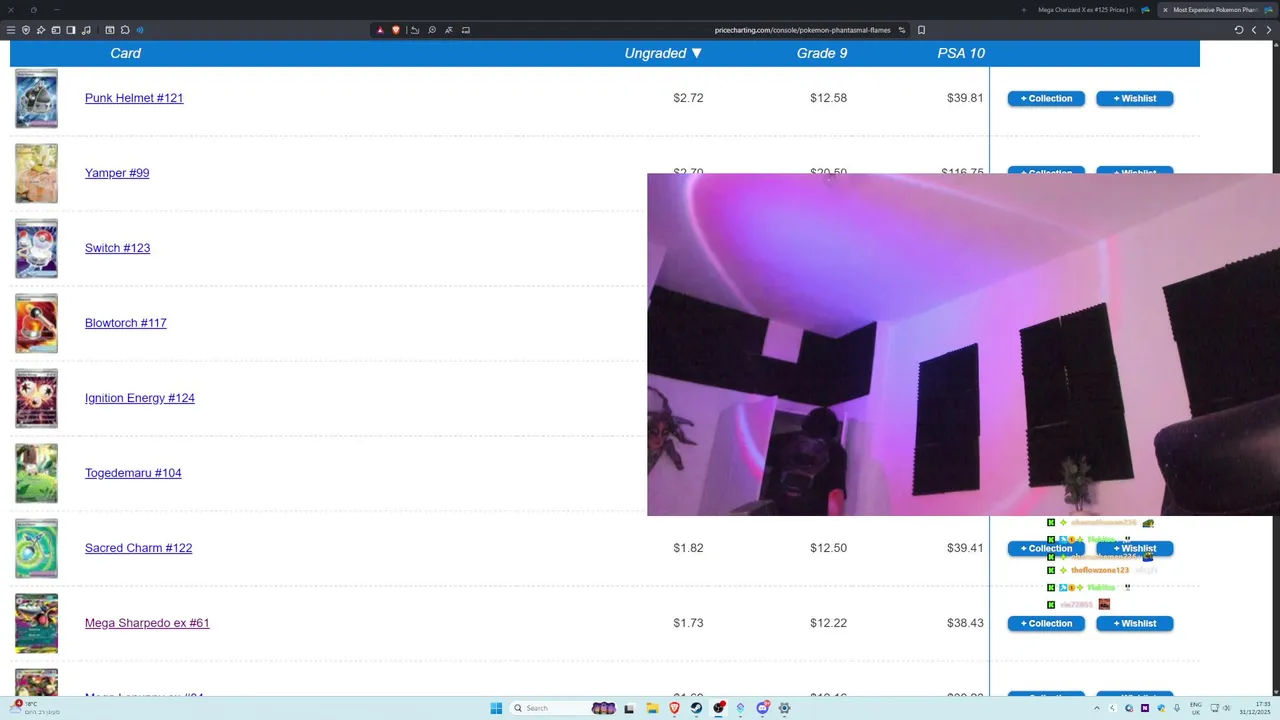Viewport: 1280px width, 720px height.
Task: Click Punk Helmet Grade 9 price $12.58
Action: tap(828, 98)
